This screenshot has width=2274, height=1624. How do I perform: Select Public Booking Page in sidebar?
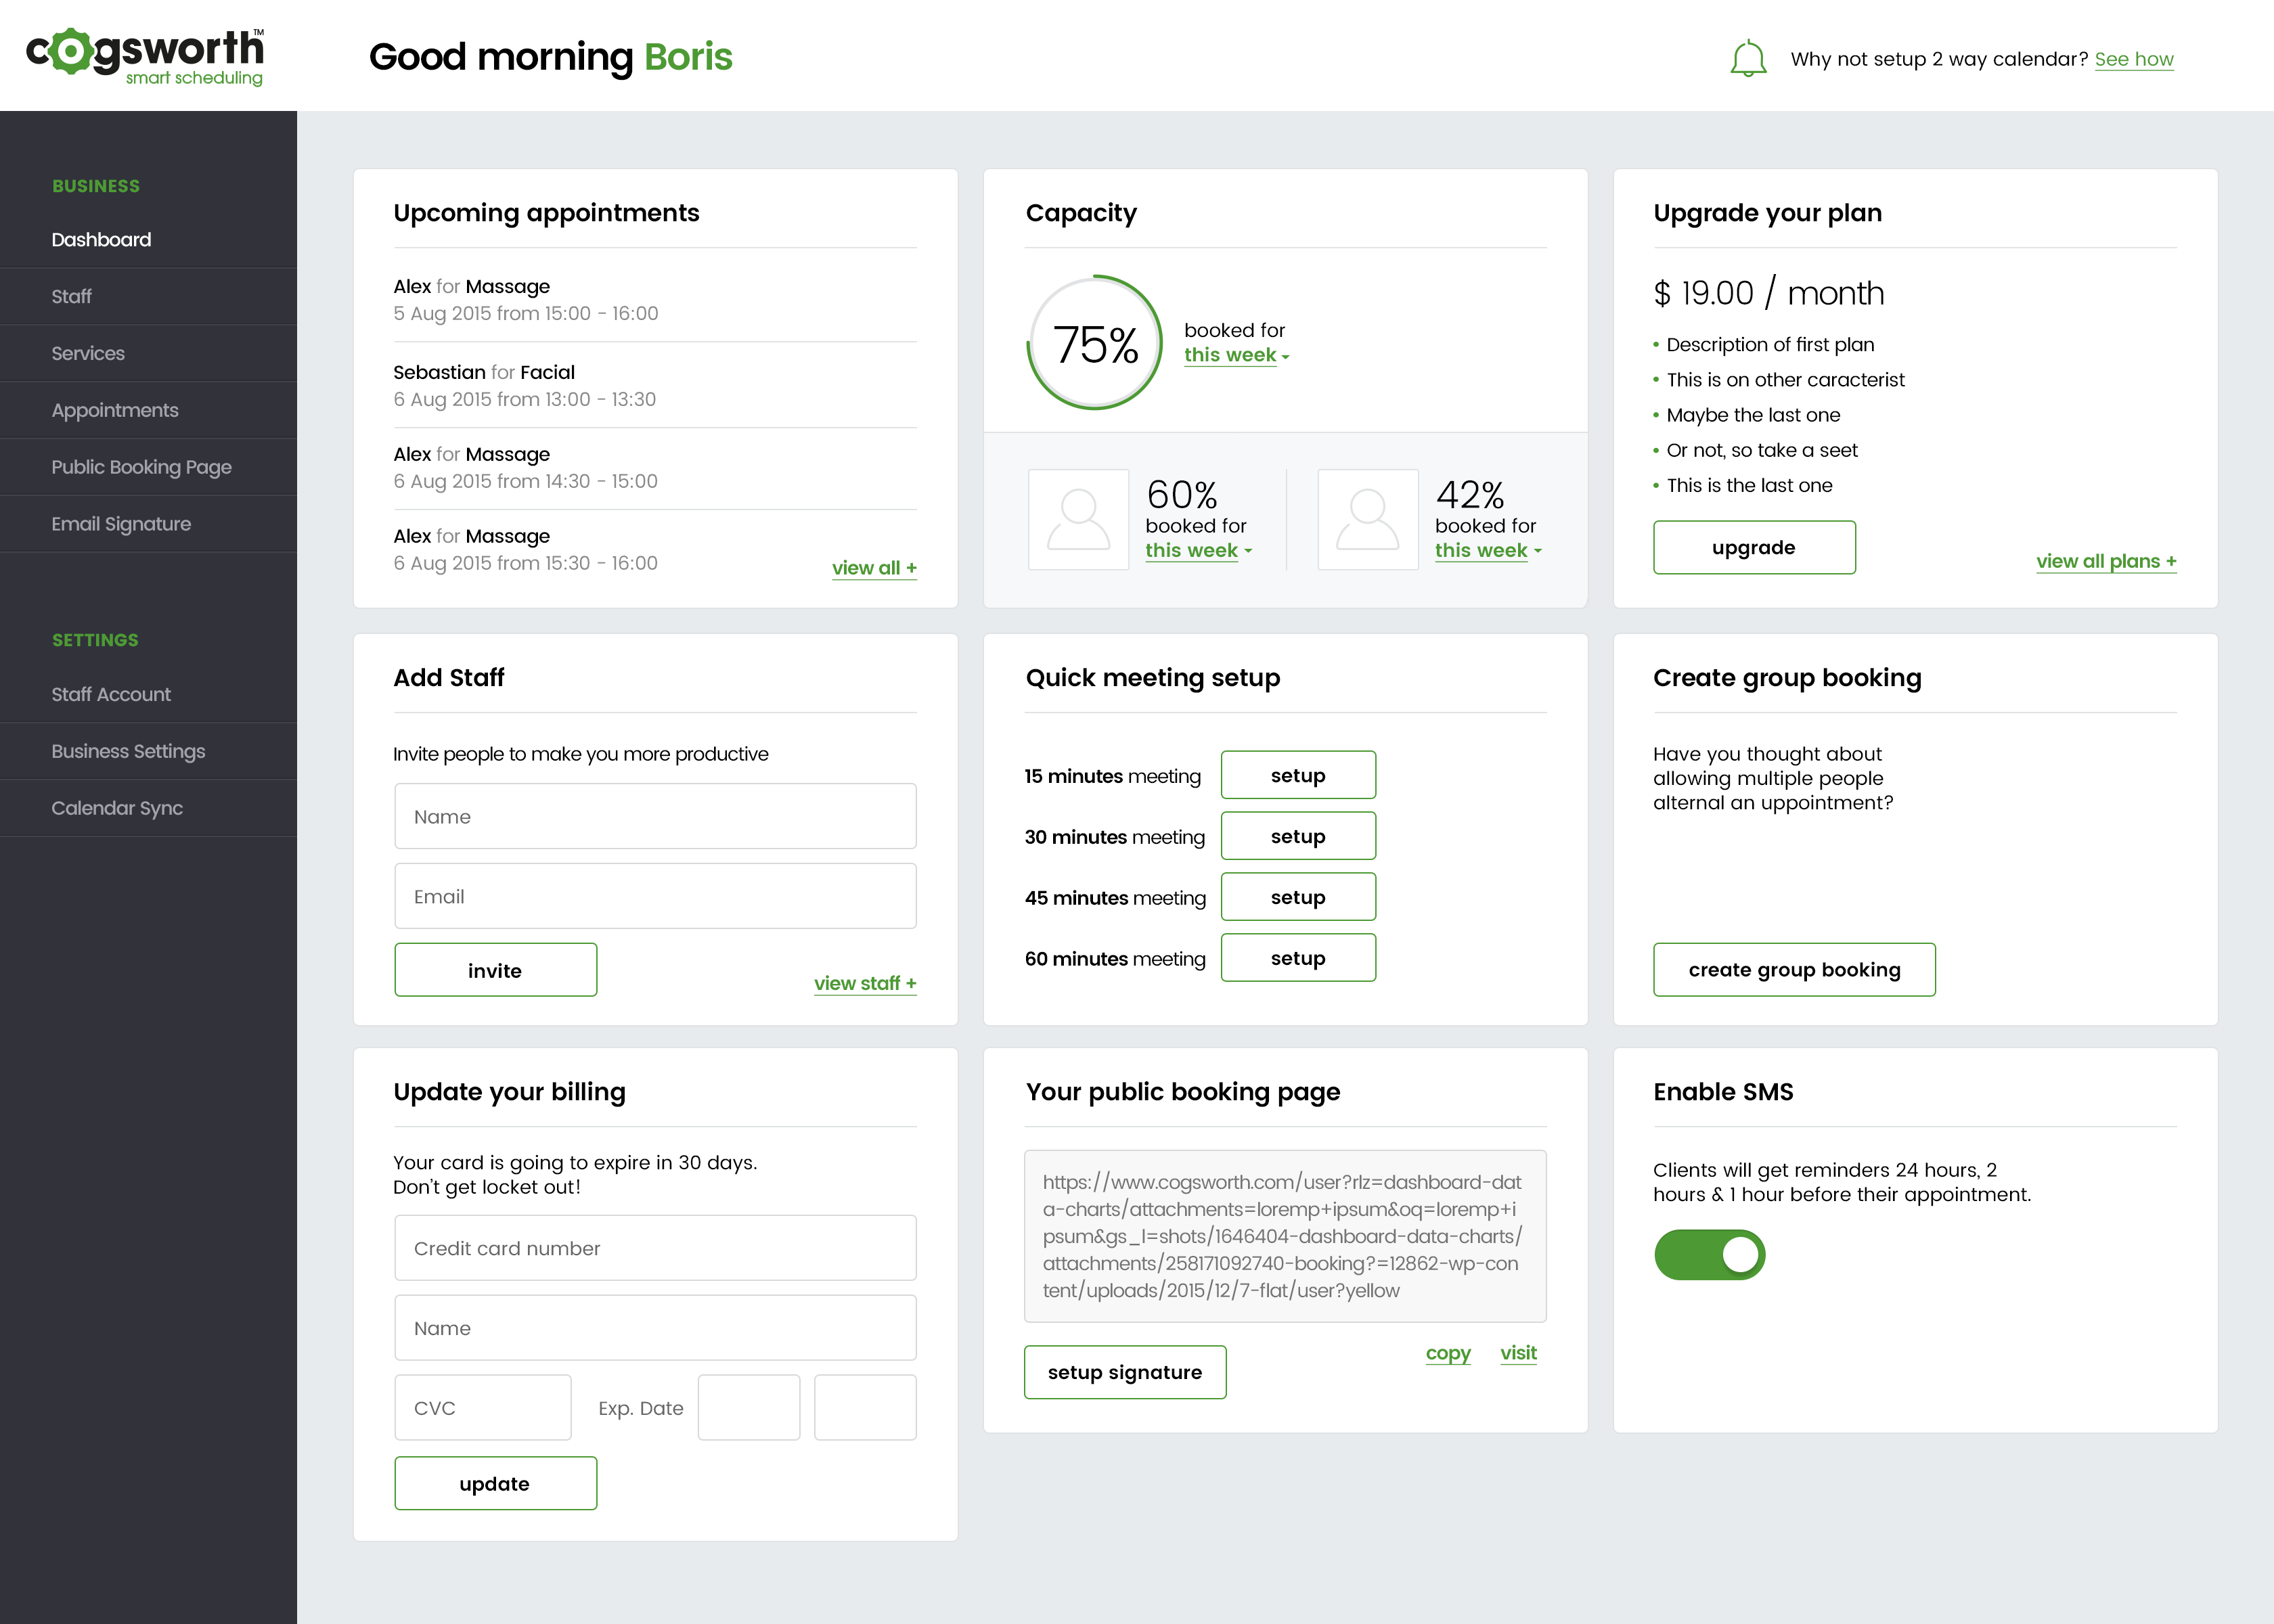[x=141, y=467]
